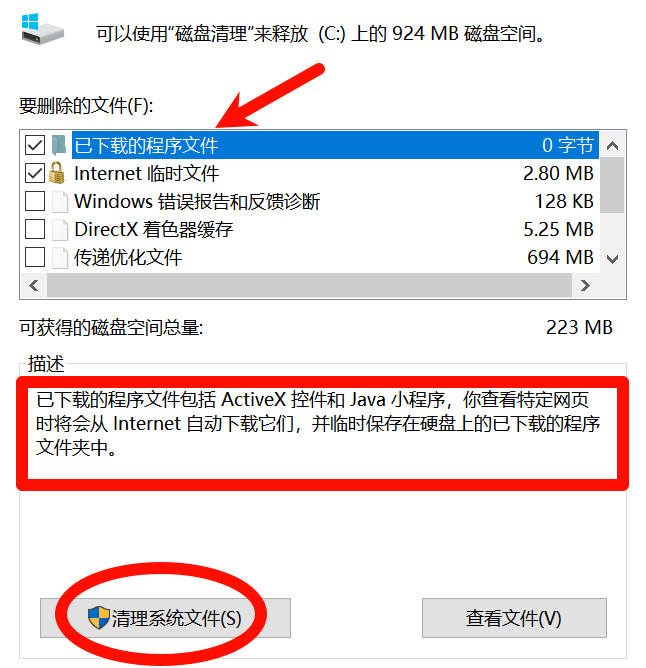Viewport: 646px width, 668px height.
Task: Click the horizontal scroll right arrow
Action: pos(585,285)
